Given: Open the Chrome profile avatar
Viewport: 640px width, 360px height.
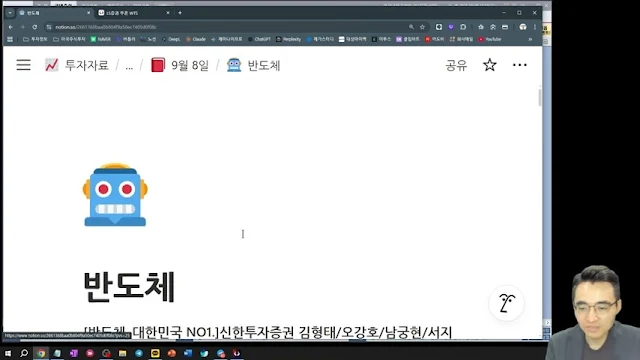Looking at the screenshot, I should (x=523, y=27).
